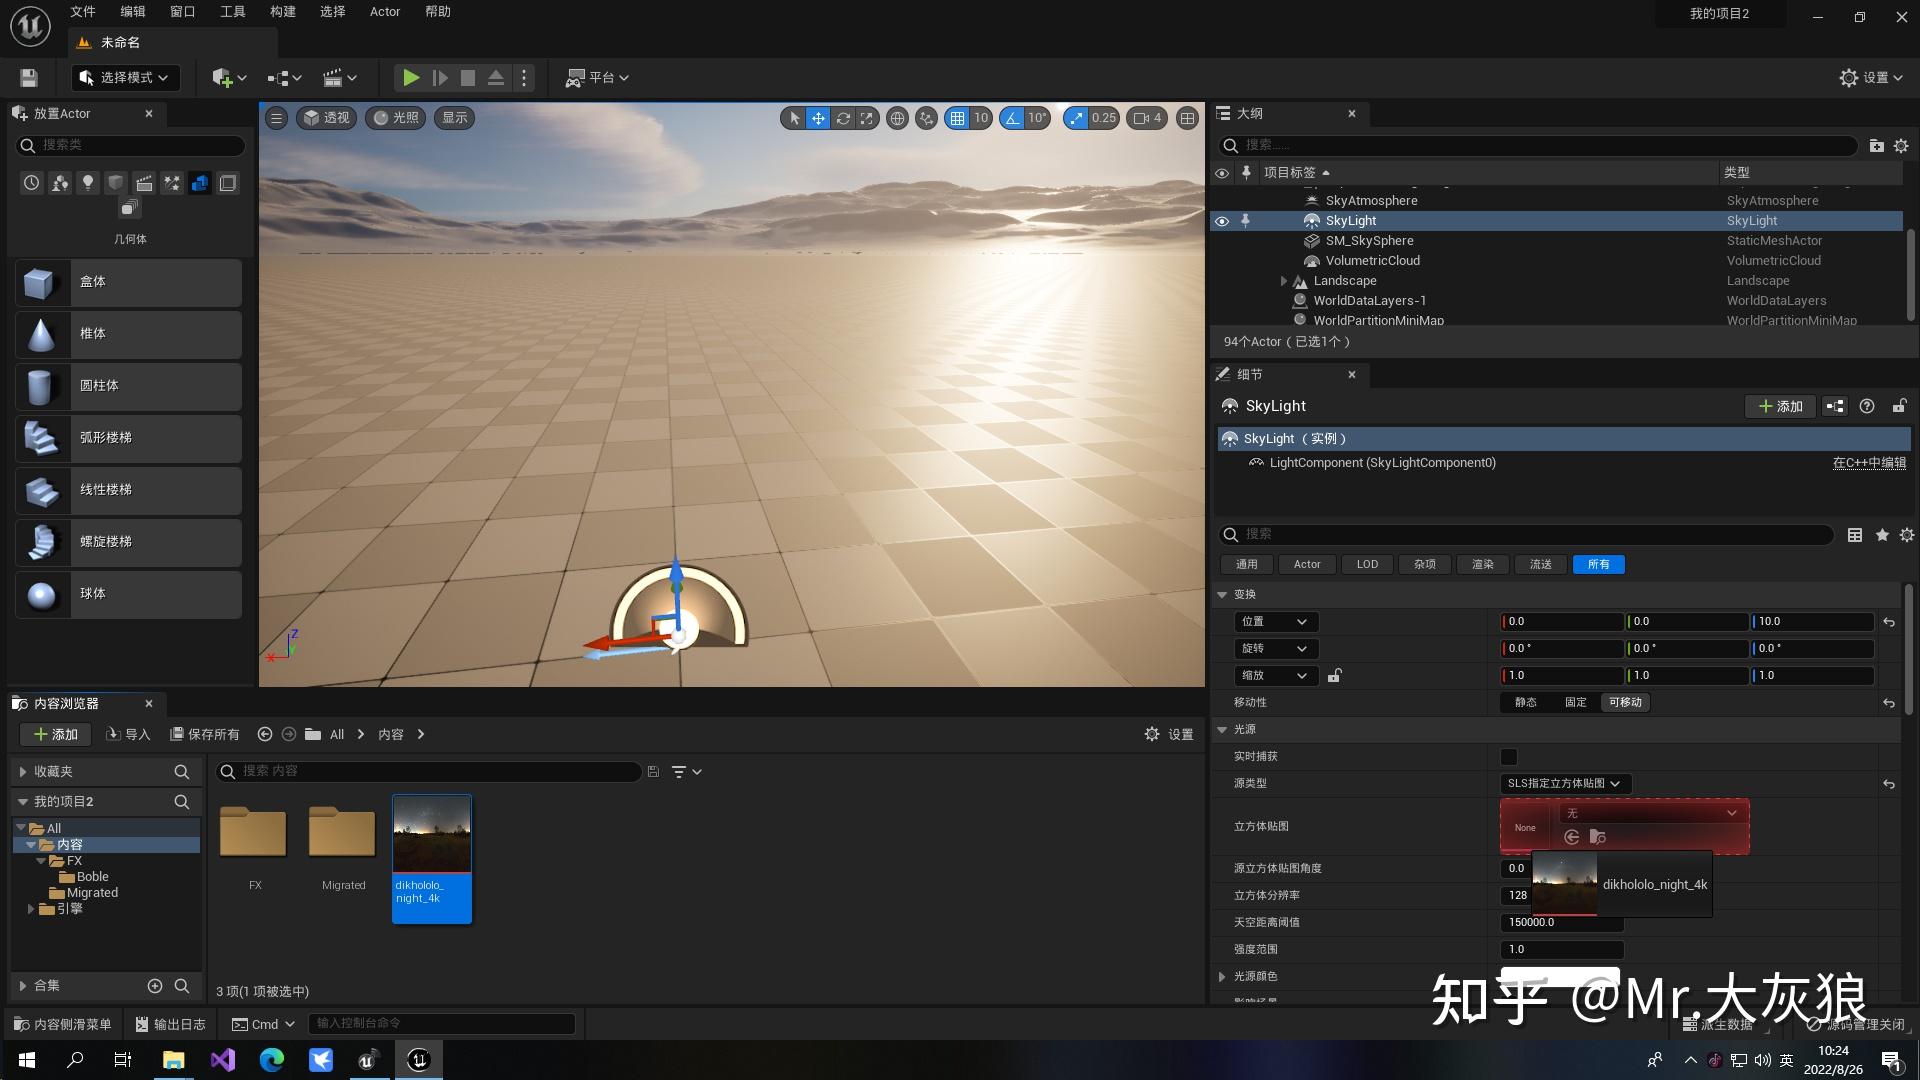Start Play In Editor with the green play button
Image resolution: width=1920 pixels, height=1080 pixels.
(x=410, y=77)
